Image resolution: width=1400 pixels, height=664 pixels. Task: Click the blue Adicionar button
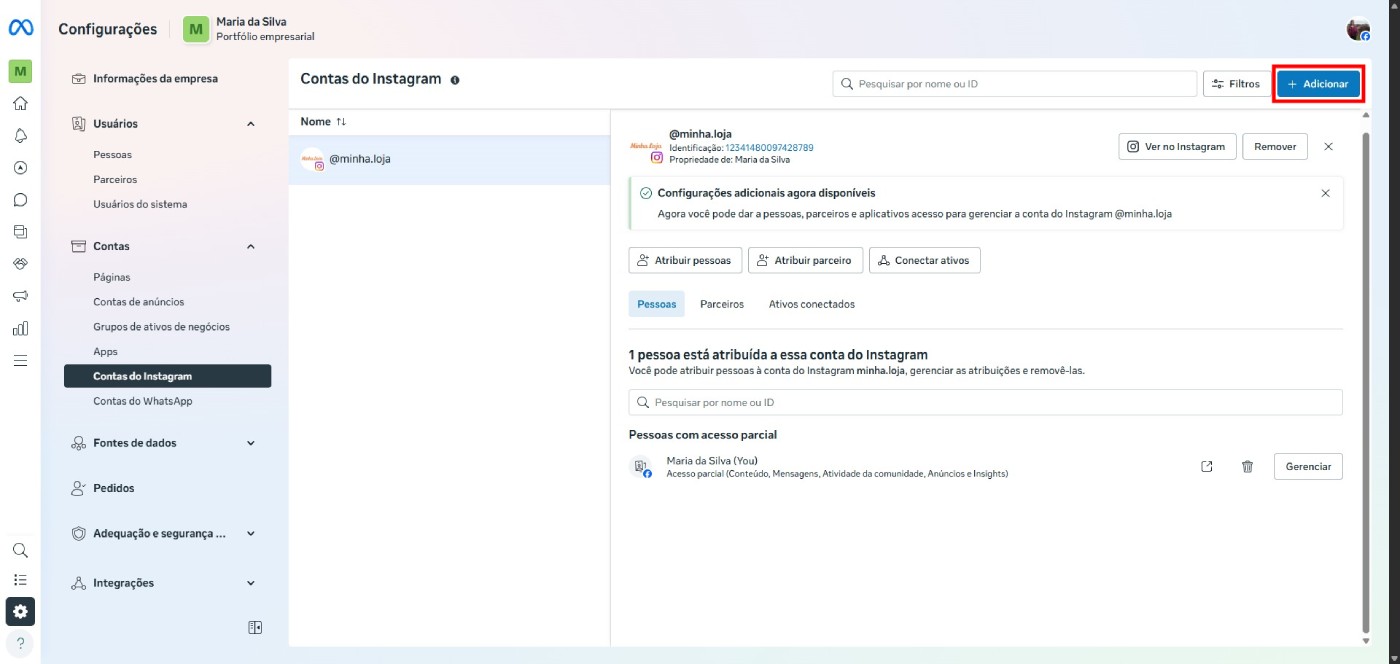coord(1318,84)
